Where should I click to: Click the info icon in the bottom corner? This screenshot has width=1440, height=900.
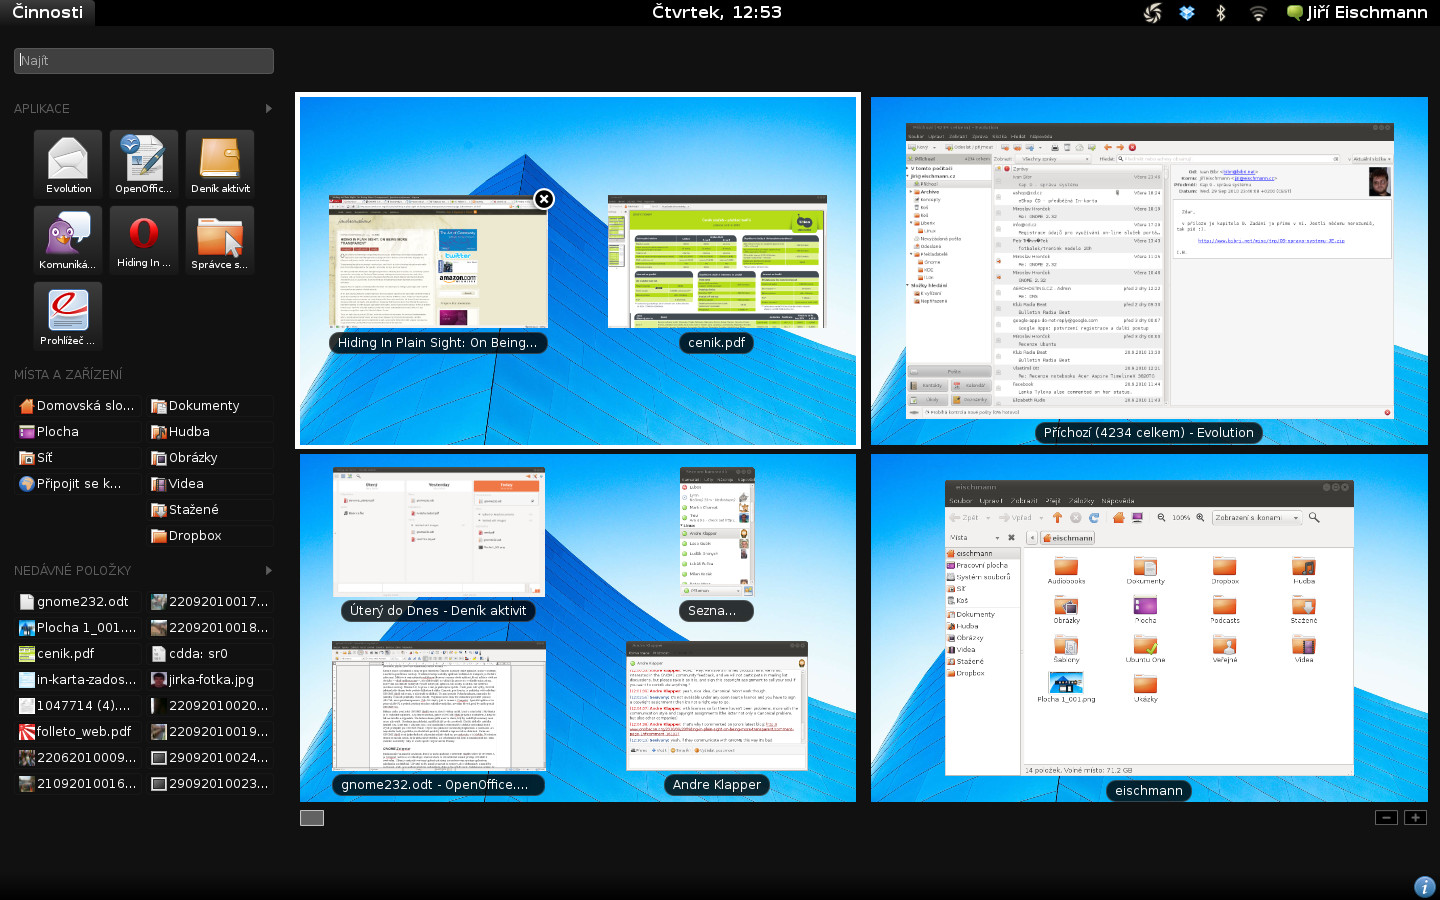[1425, 886]
